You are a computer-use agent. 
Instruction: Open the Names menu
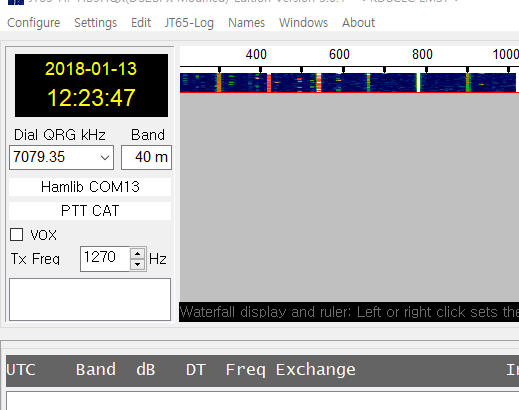pyautogui.click(x=246, y=23)
